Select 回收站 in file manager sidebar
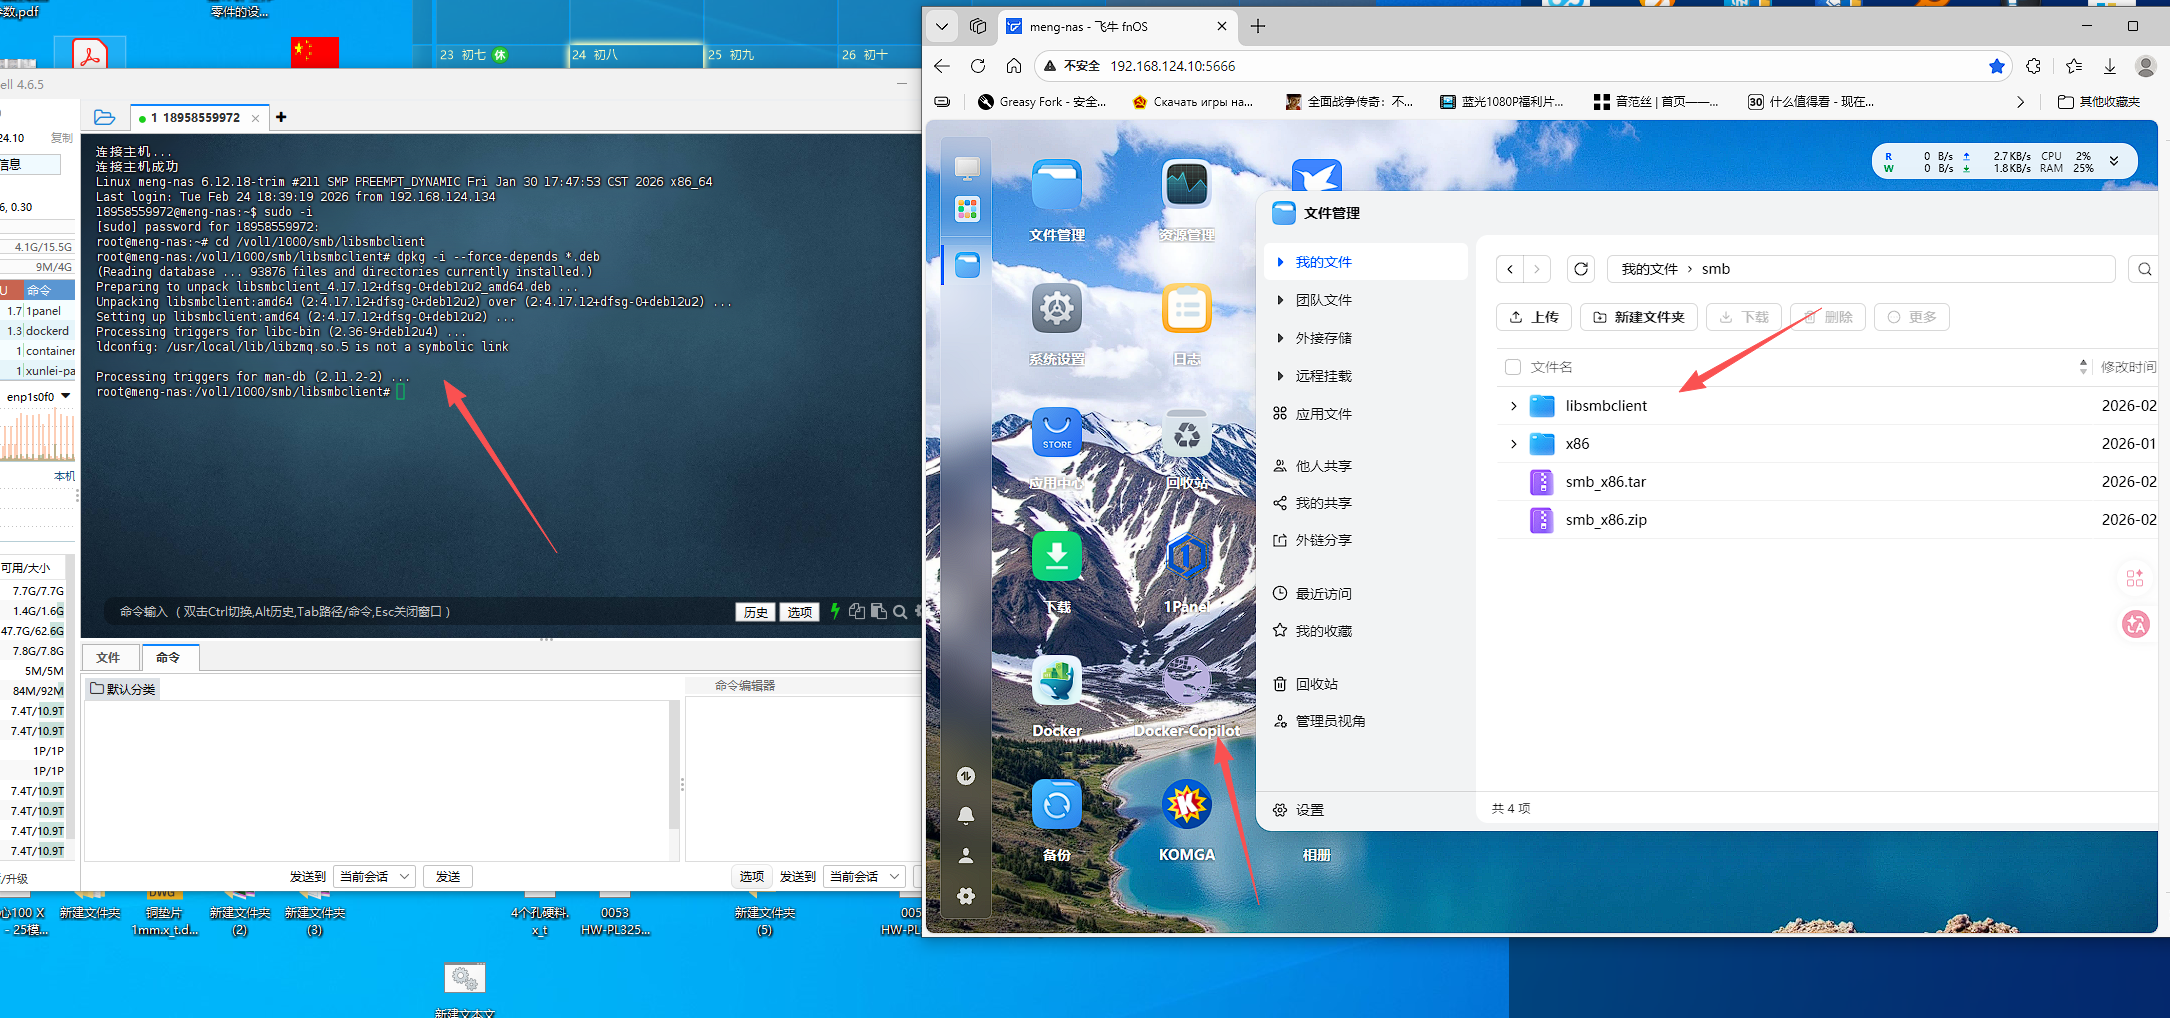The width and height of the screenshot is (2170, 1018). pos(1316,684)
